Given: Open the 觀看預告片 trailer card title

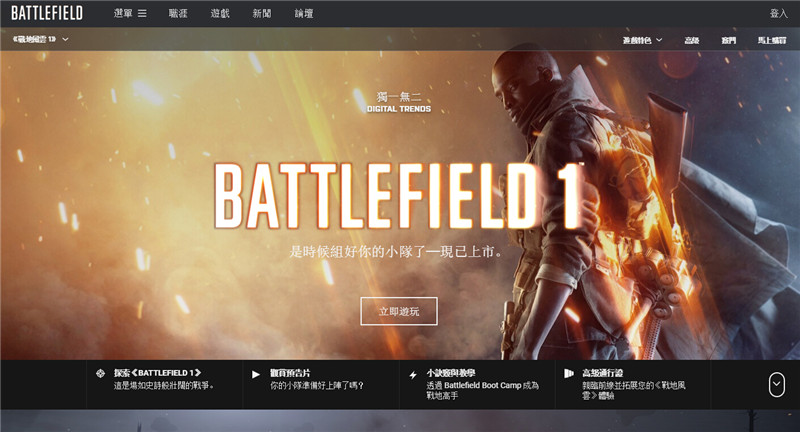Looking at the screenshot, I should [290, 373].
